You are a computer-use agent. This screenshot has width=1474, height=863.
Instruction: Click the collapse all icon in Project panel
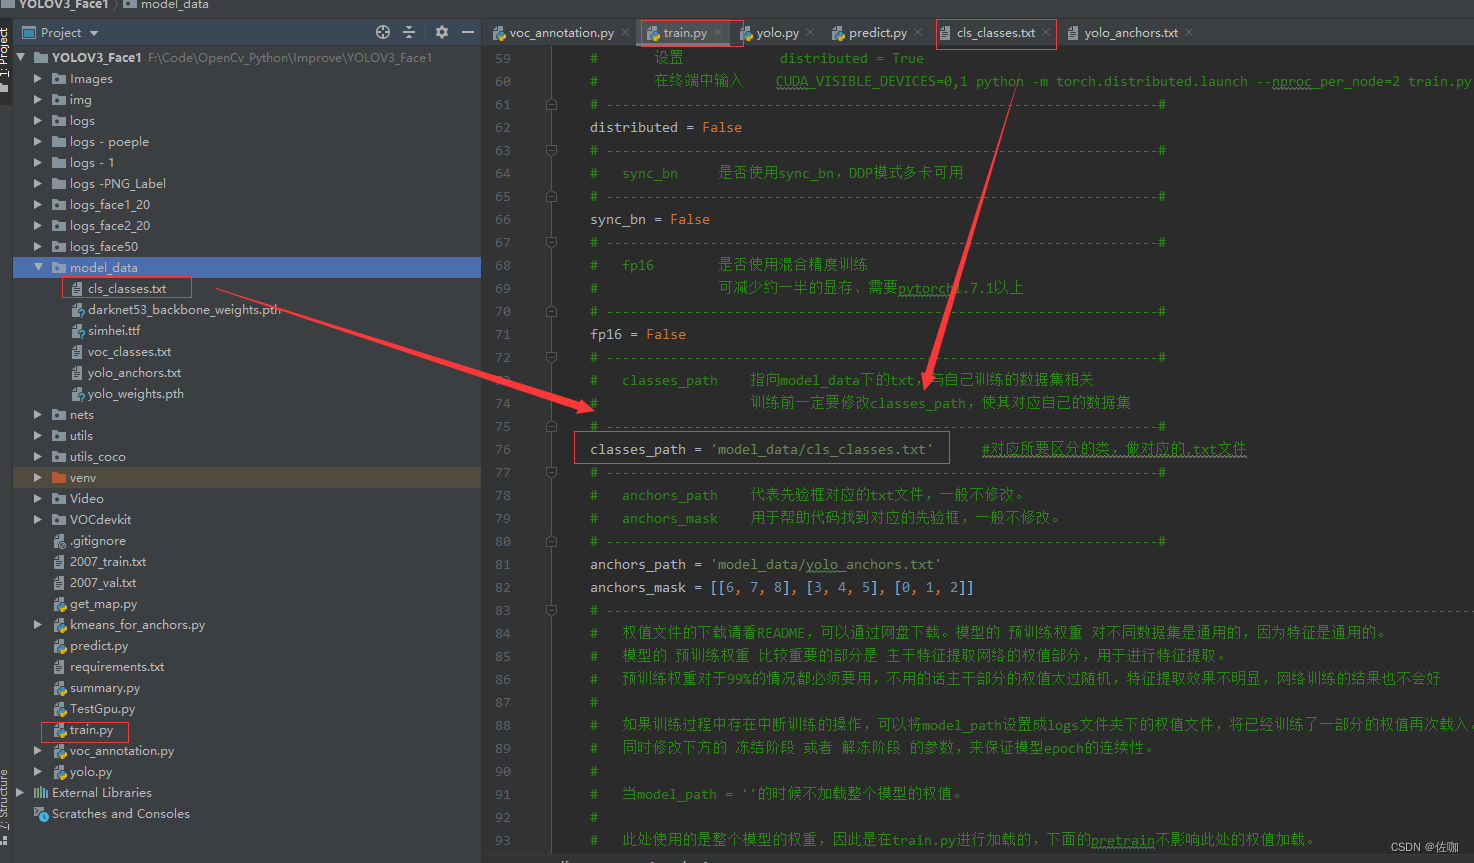409,33
